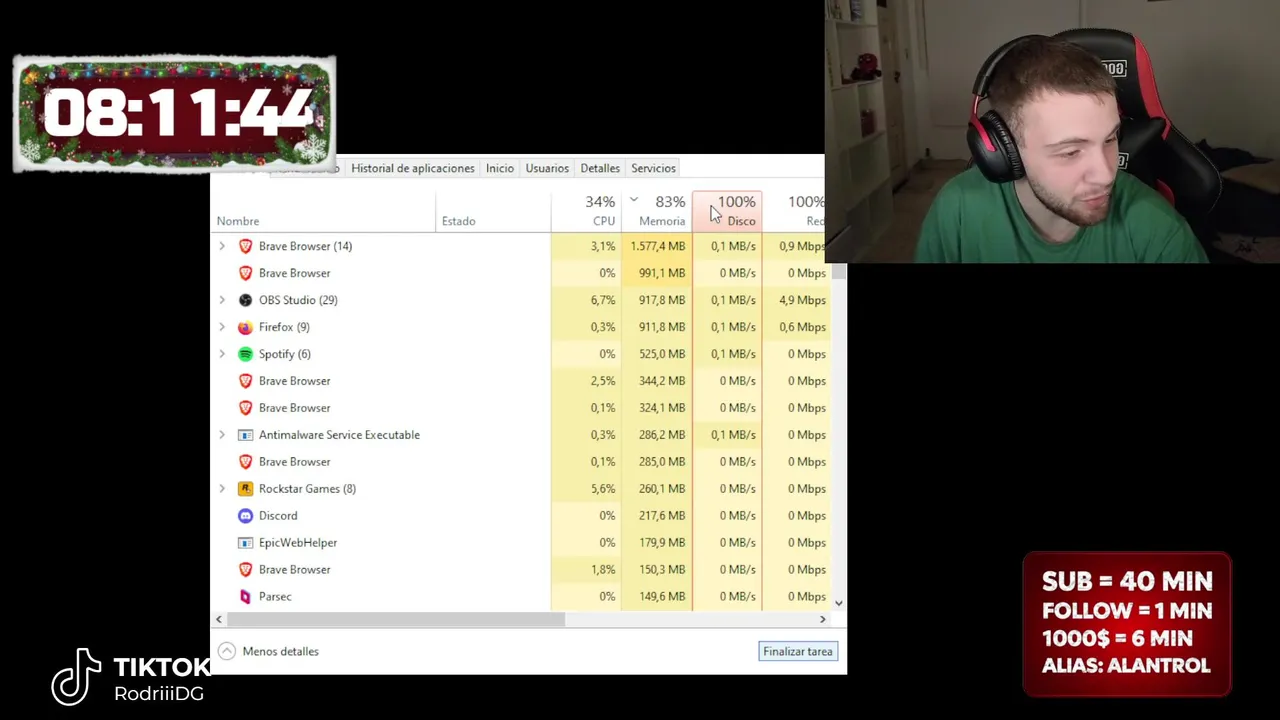Switch to the Inicio tab
The width and height of the screenshot is (1280, 720).
pyautogui.click(x=500, y=168)
